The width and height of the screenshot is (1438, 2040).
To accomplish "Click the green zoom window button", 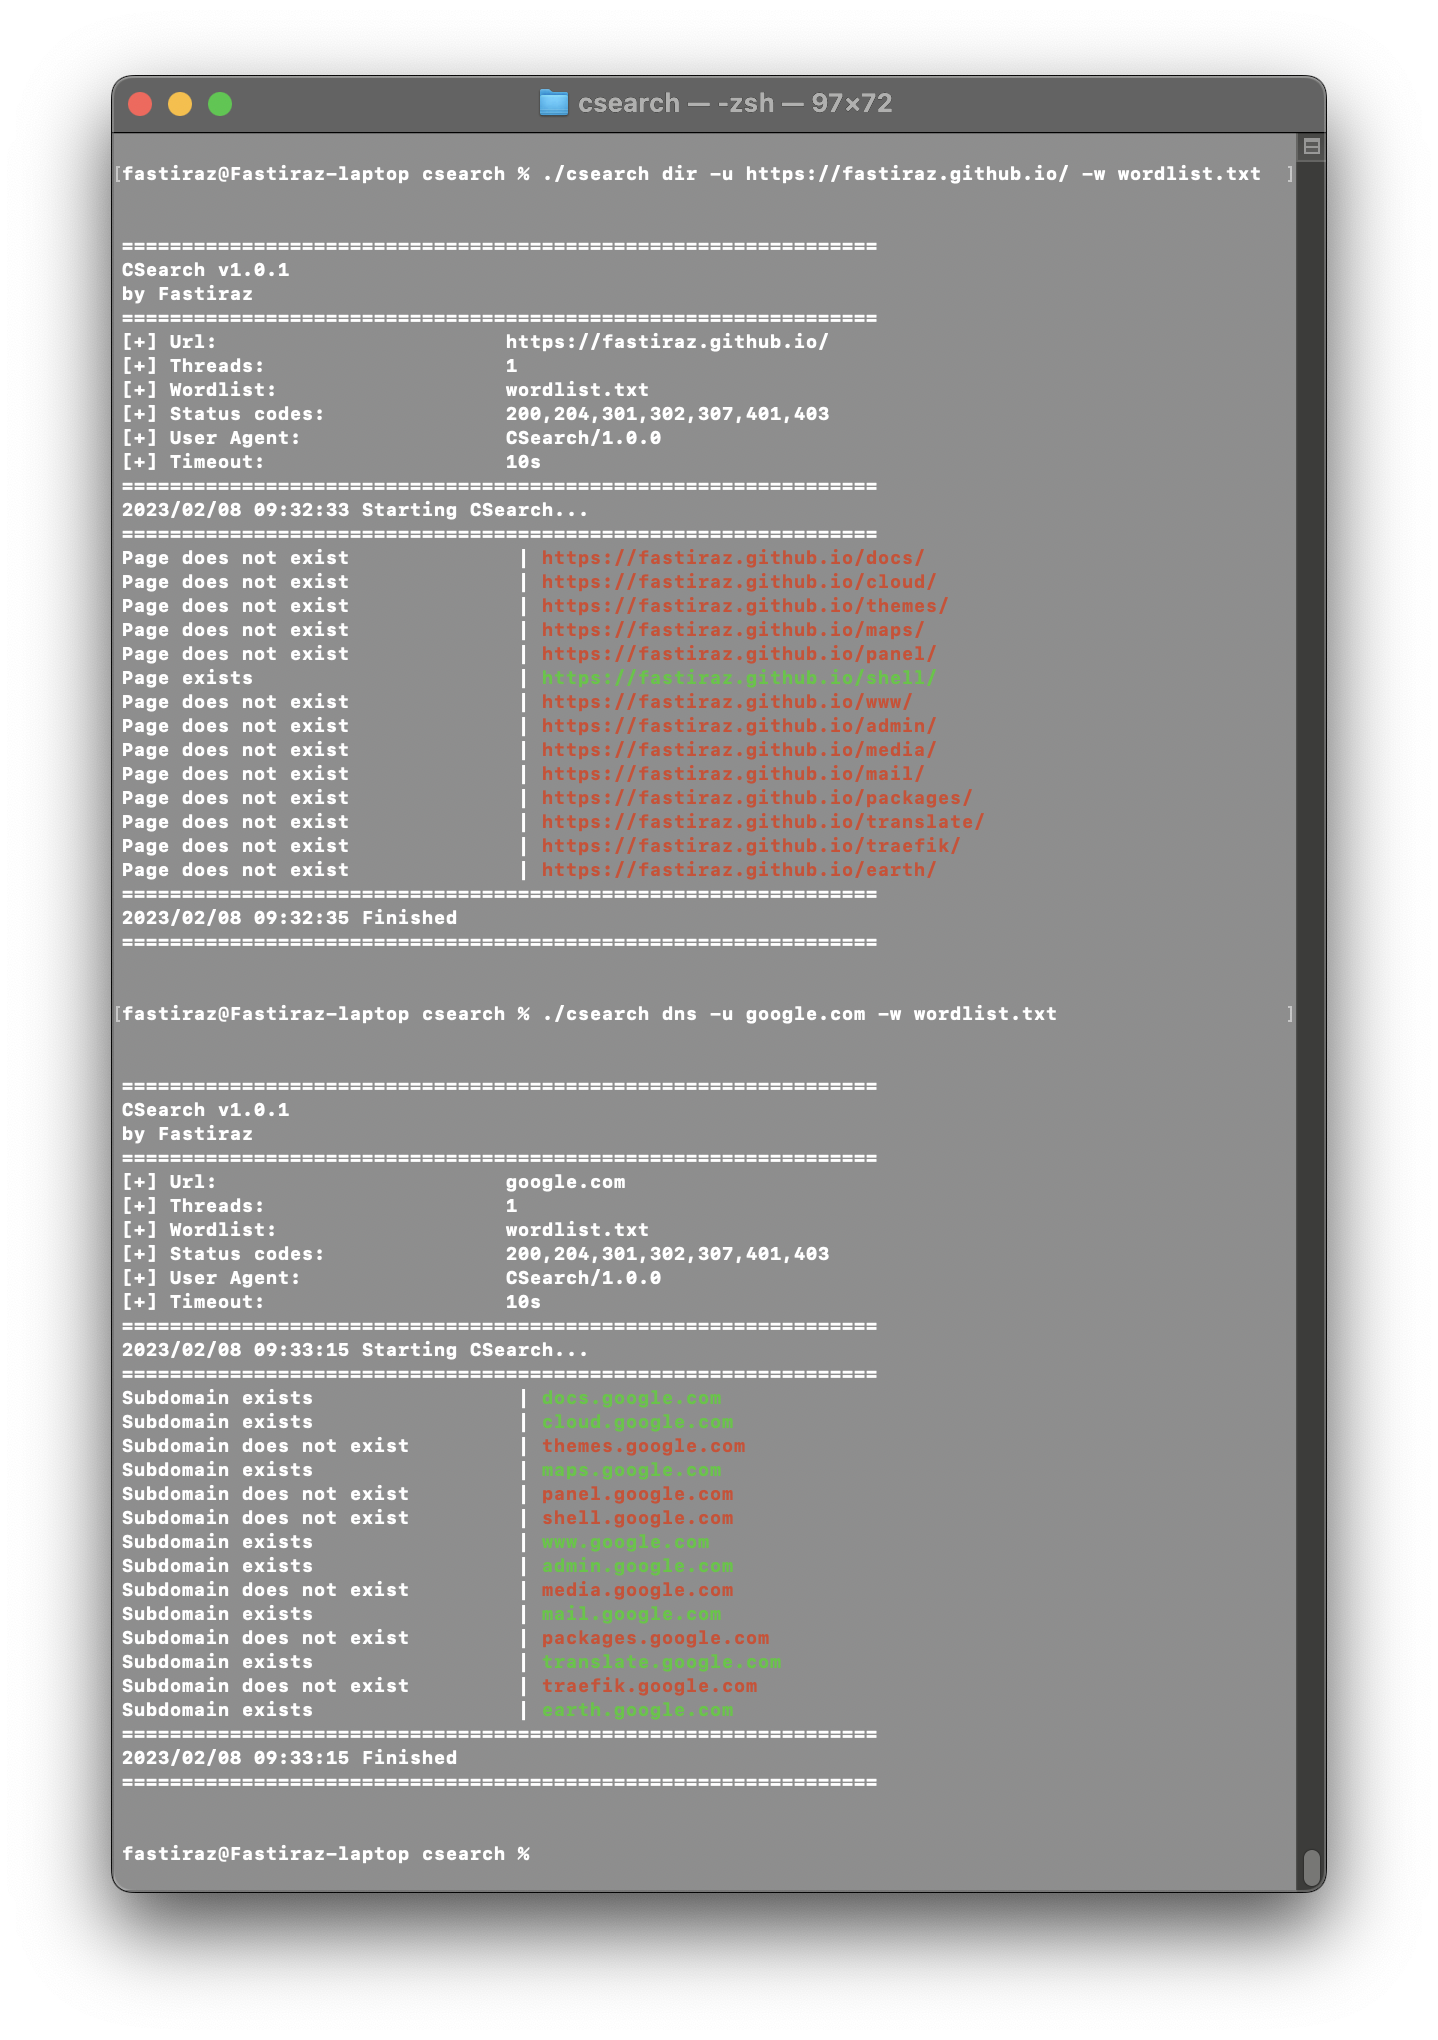I will click(220, 104).
